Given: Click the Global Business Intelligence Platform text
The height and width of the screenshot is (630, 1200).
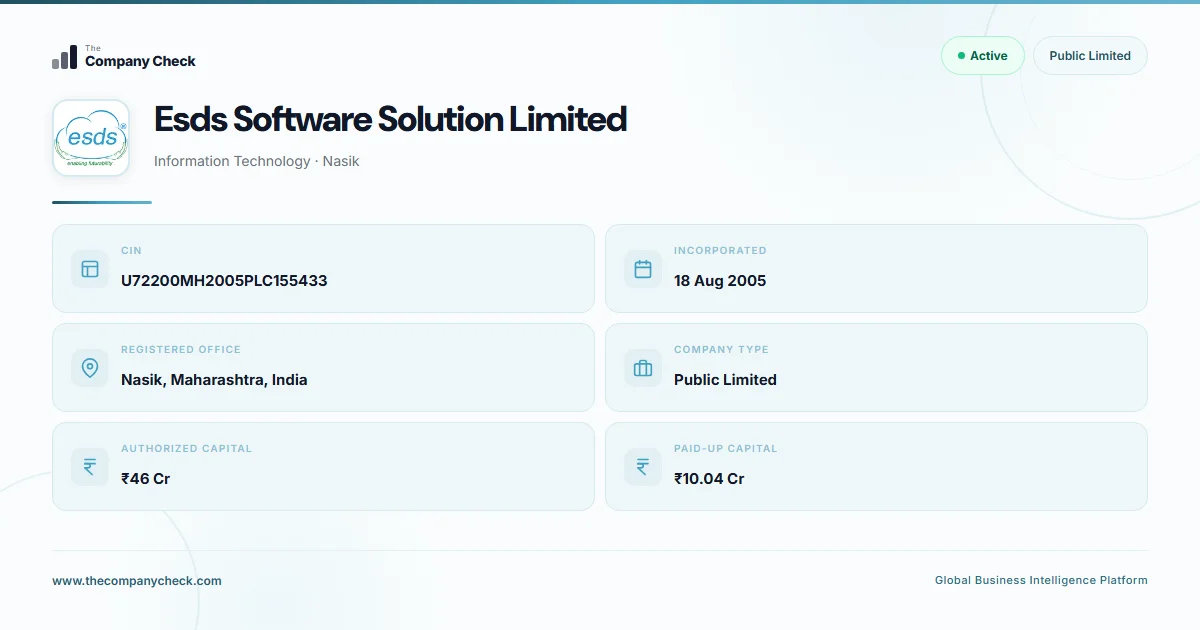Looking at the screenshot, I should click(x=1041, y=581).
